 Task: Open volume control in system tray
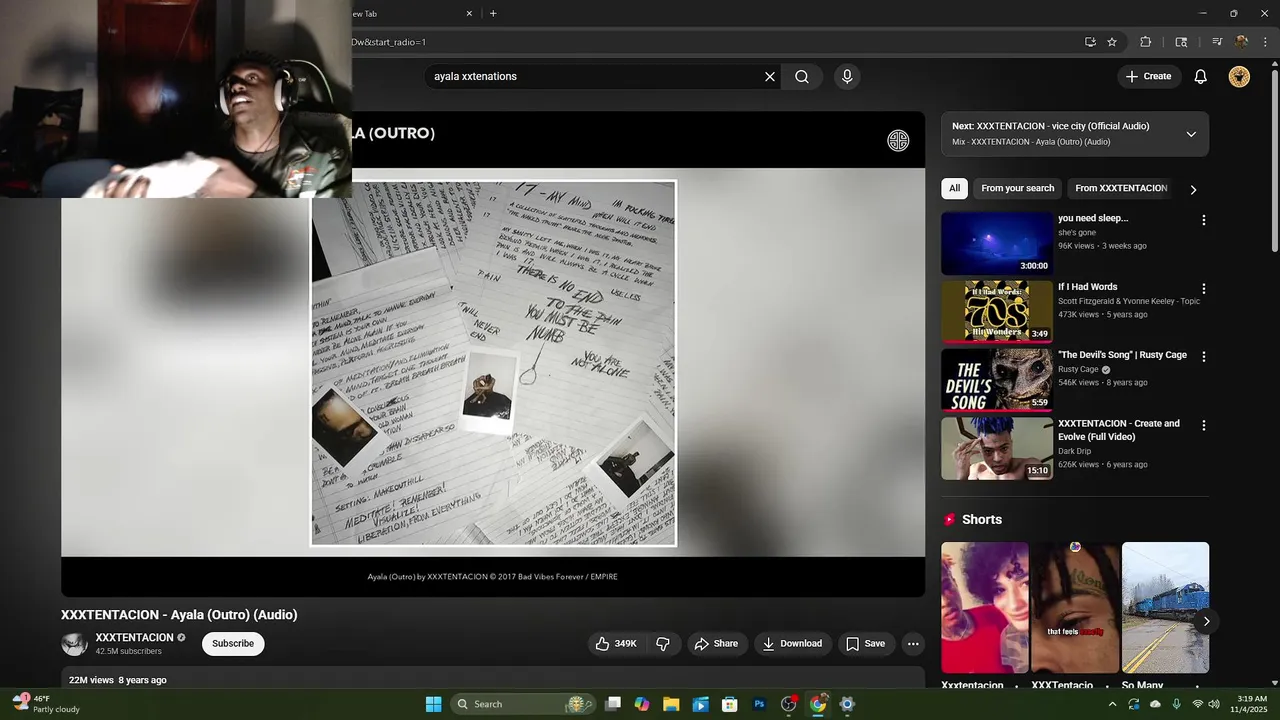click(x=1214, y=704)
